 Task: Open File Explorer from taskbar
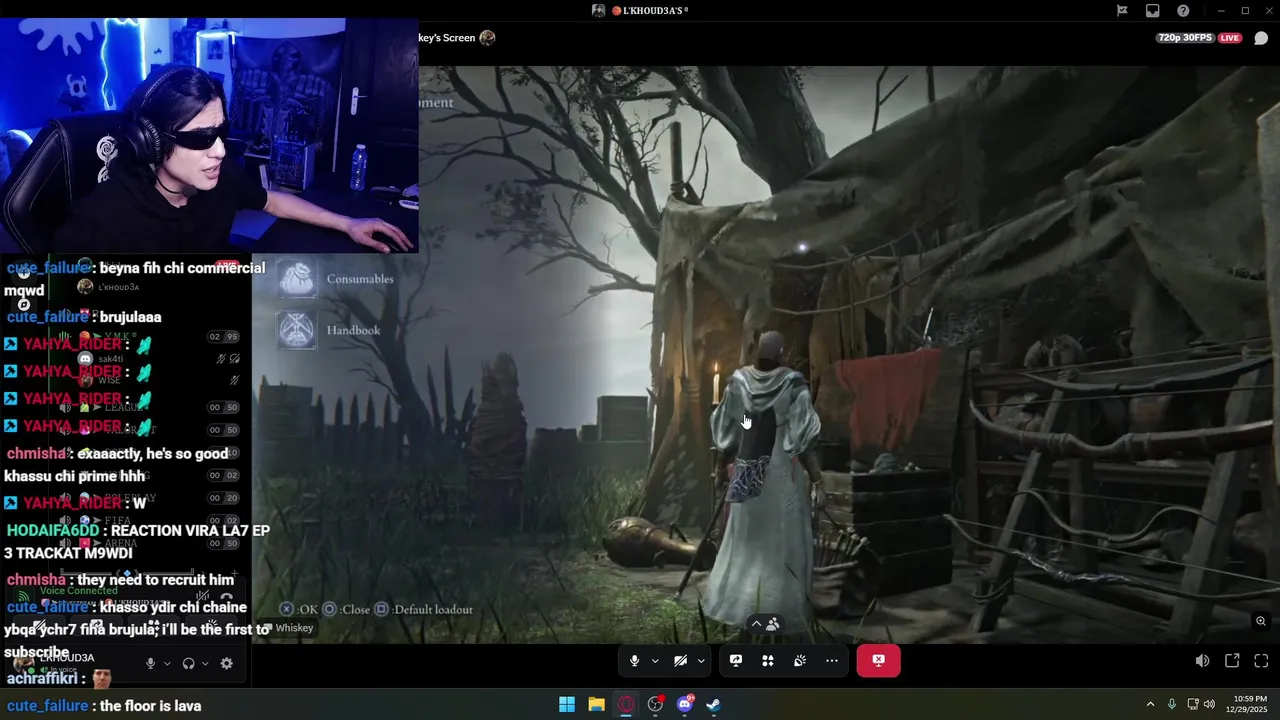click(596, 704)
